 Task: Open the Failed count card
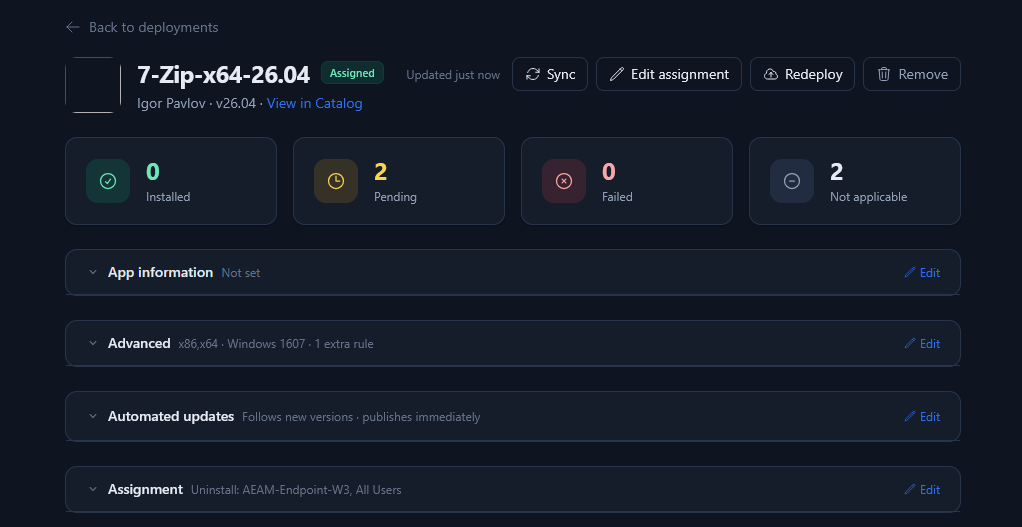pyautogui.click(x=627, y=181)
